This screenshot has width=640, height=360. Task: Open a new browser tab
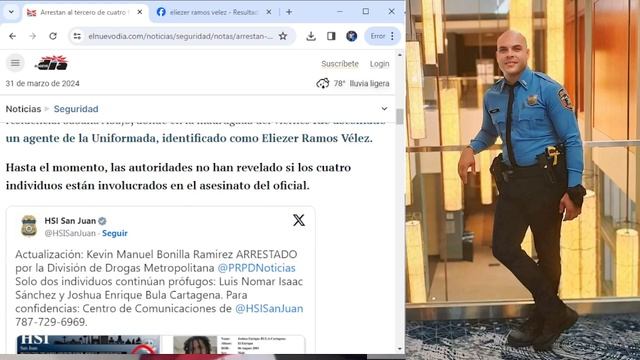[x=289, y=12]
